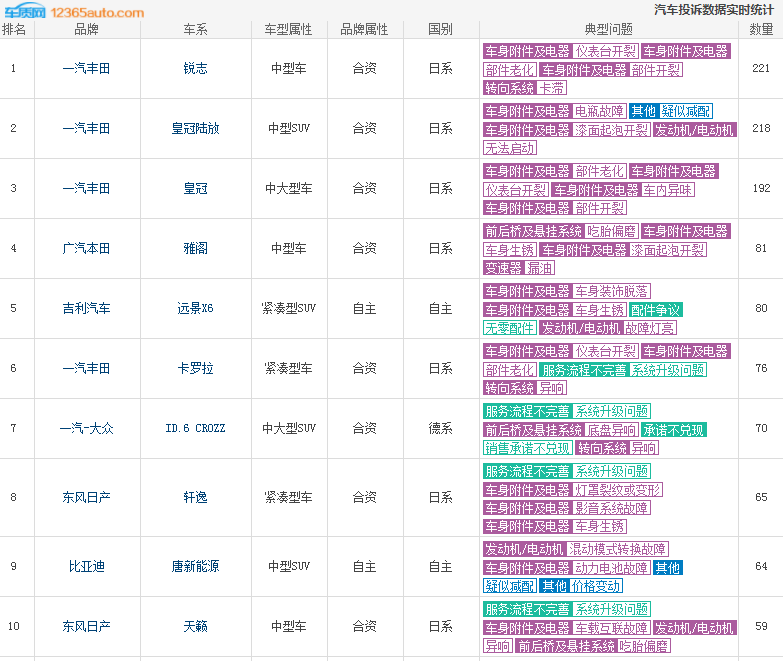This screenshot has width=783, height=661.
Task: Click the blue 其他 疑似减配 tag for 皇冠陆放
Action: pyautogui.click(x=671, y=111)
